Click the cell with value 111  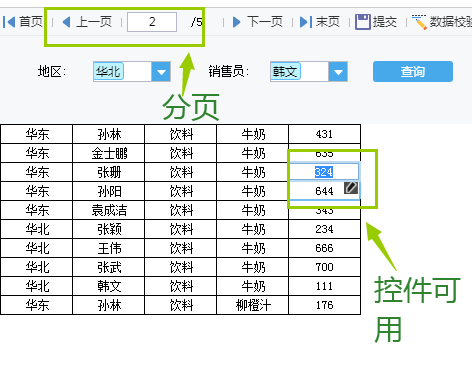tap(324, 286)
